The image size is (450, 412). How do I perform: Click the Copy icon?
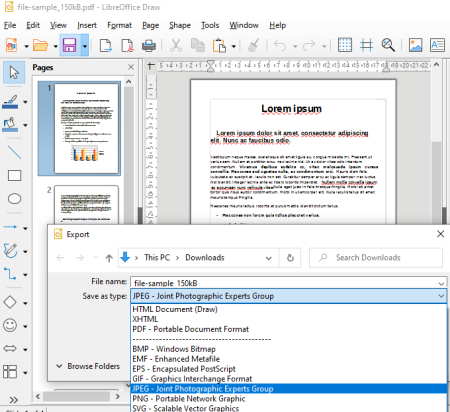tap(198, 45)
